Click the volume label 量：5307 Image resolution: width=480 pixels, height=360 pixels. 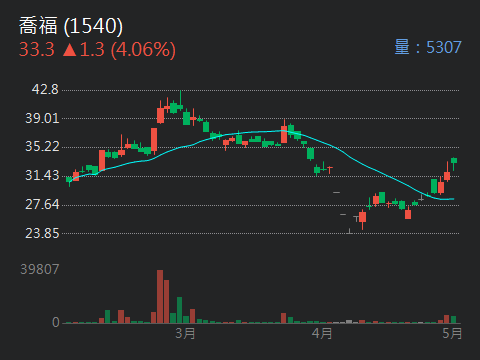click(428, 47)
